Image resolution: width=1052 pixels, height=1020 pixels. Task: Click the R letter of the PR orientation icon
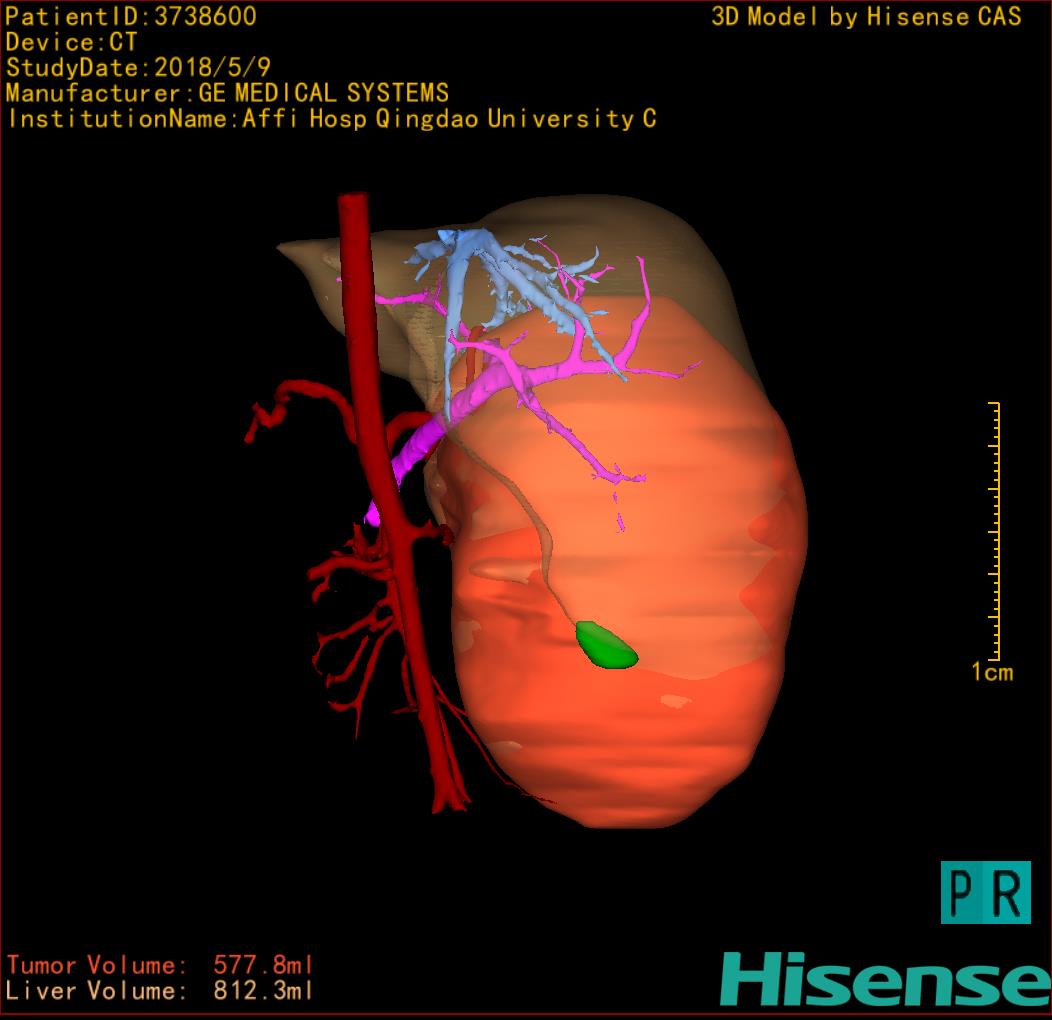1008,892
